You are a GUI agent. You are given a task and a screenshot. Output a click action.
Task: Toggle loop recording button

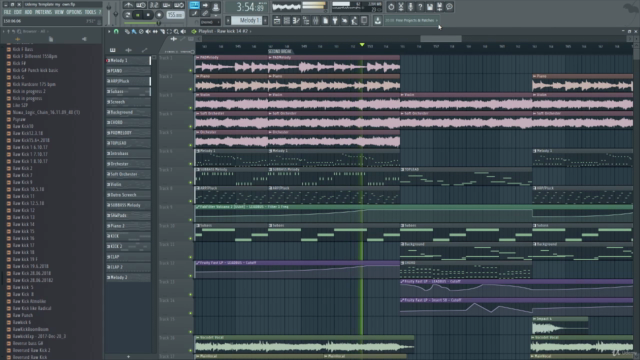(x=179, y=5)
